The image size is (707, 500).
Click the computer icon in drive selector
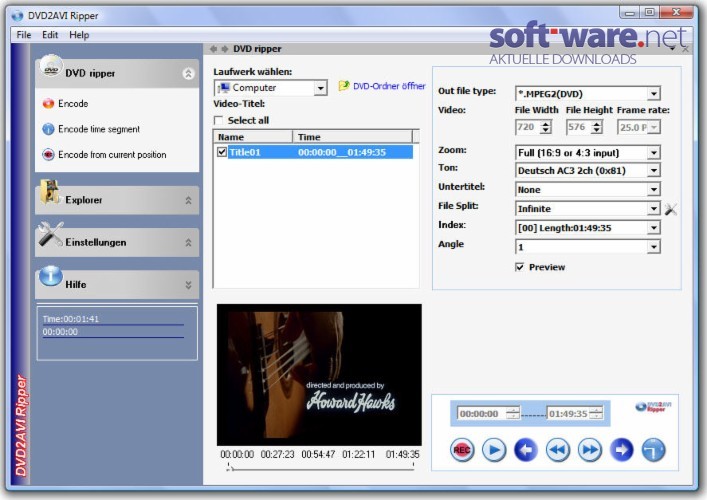(x=224, y=88)
